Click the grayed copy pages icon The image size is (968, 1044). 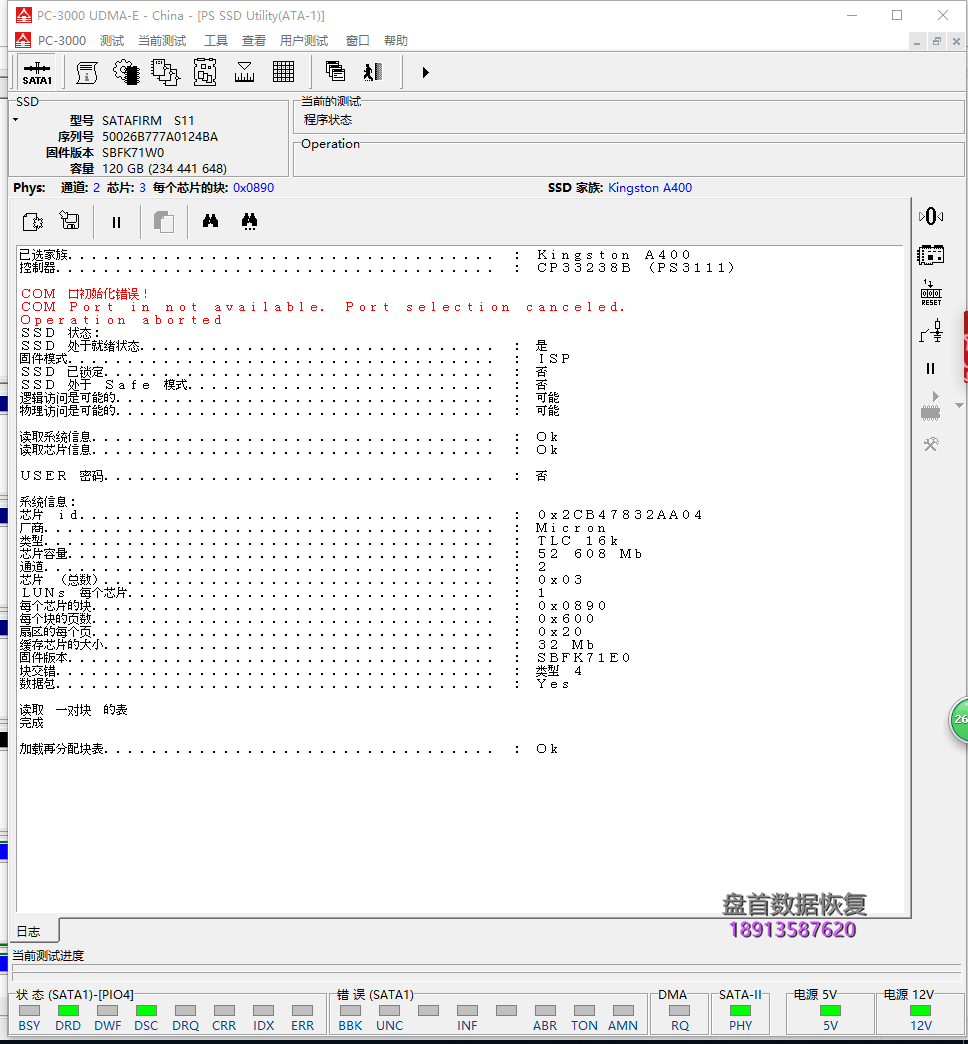[164, 222]
